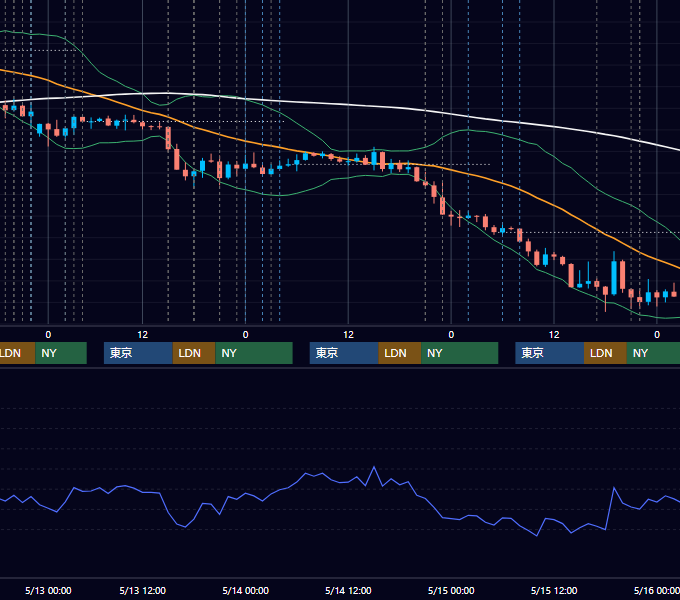This screenshot has width=680, height=600.
Task: Click the tall blue candle on 5/15 evening
Action: coord(614,277)
